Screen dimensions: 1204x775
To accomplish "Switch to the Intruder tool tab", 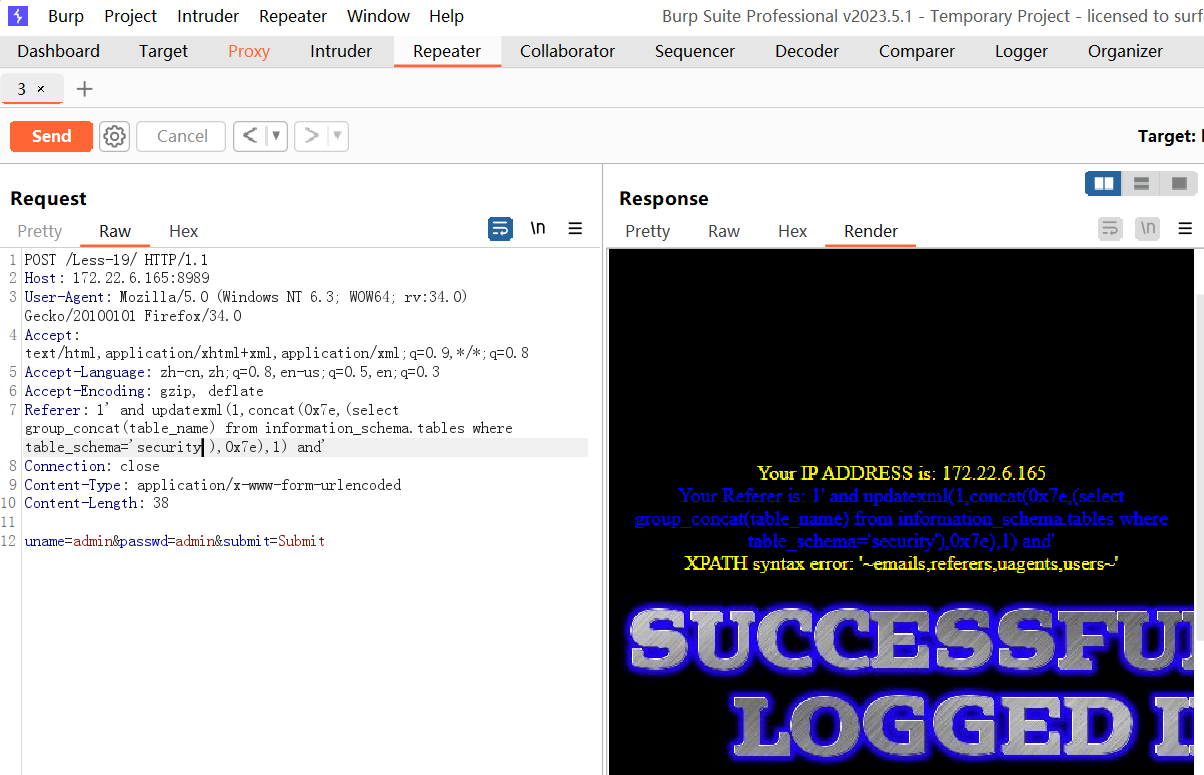I will (341, 51).
